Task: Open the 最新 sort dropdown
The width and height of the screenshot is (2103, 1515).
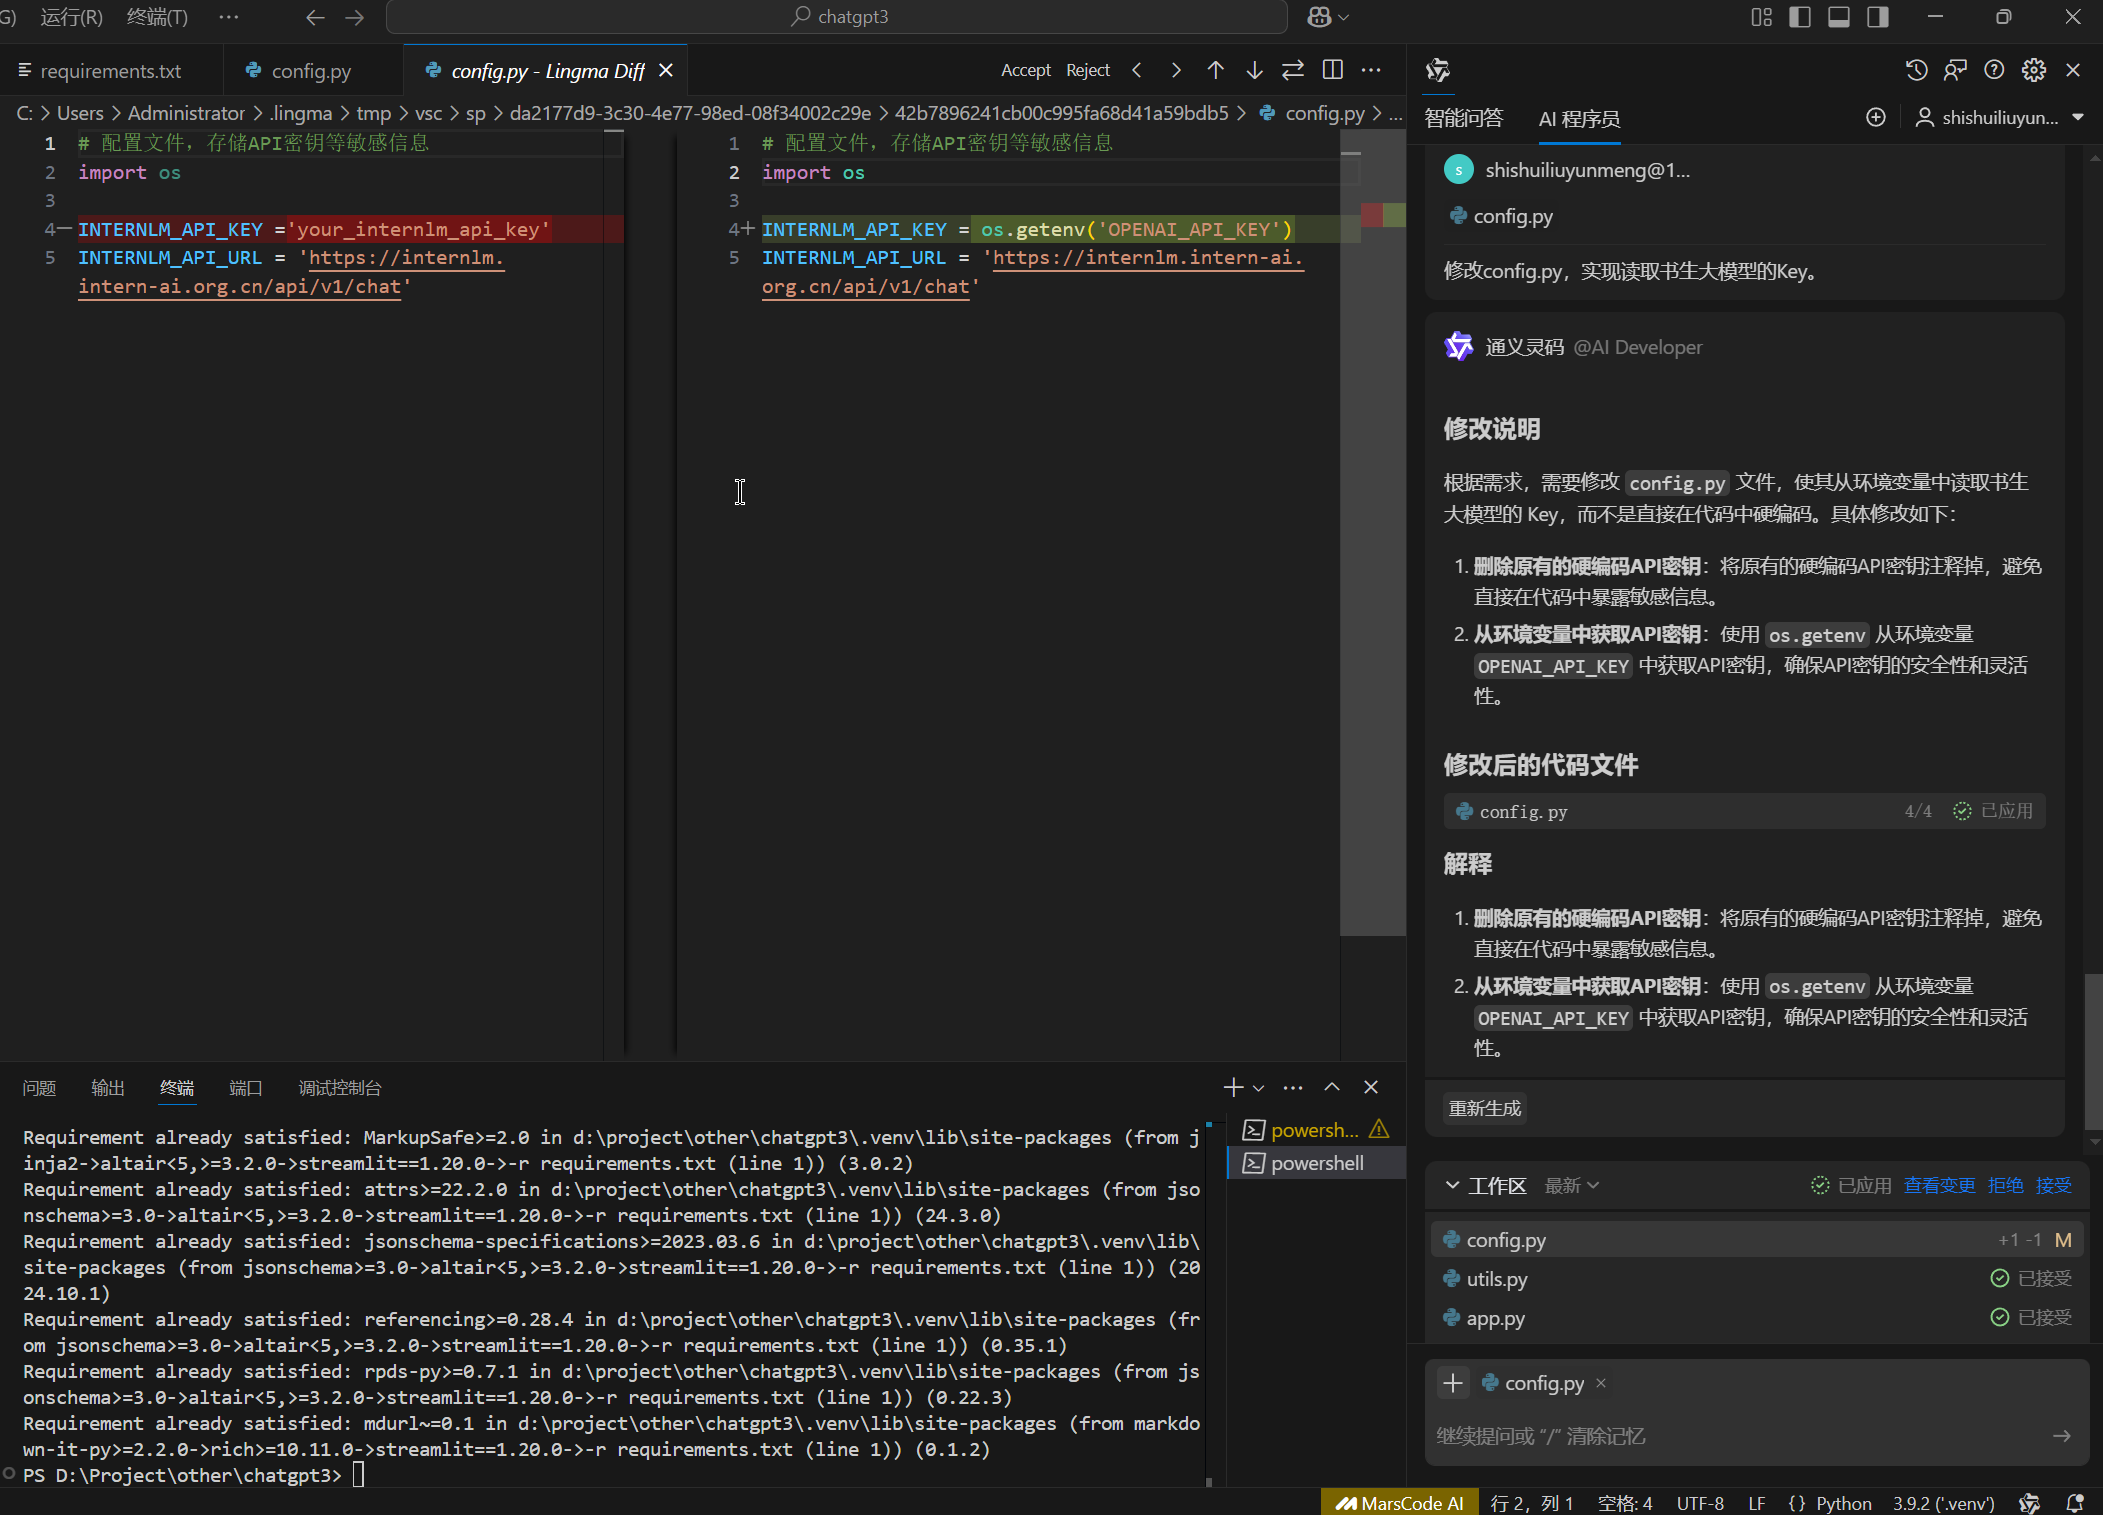Action: 1572,1185
